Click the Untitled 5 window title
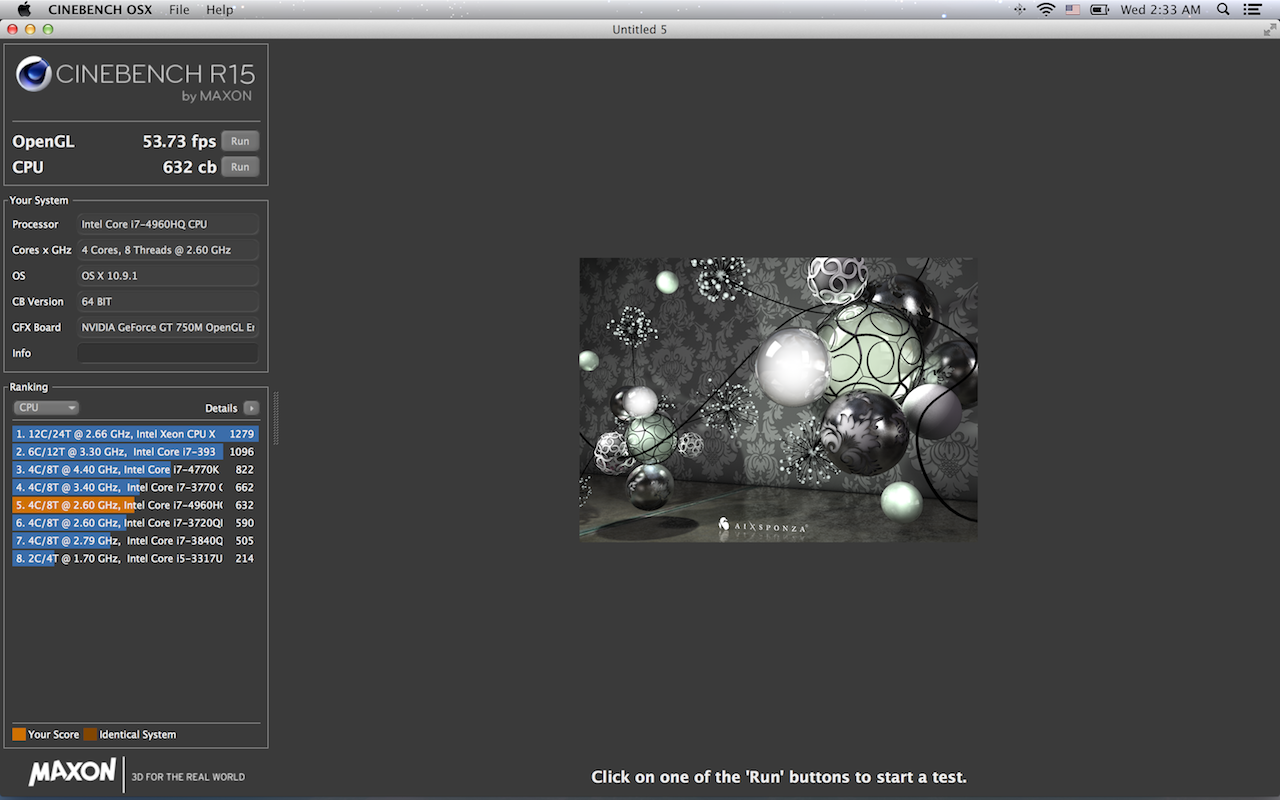The image size is (1280, 800). pos(639,29)
